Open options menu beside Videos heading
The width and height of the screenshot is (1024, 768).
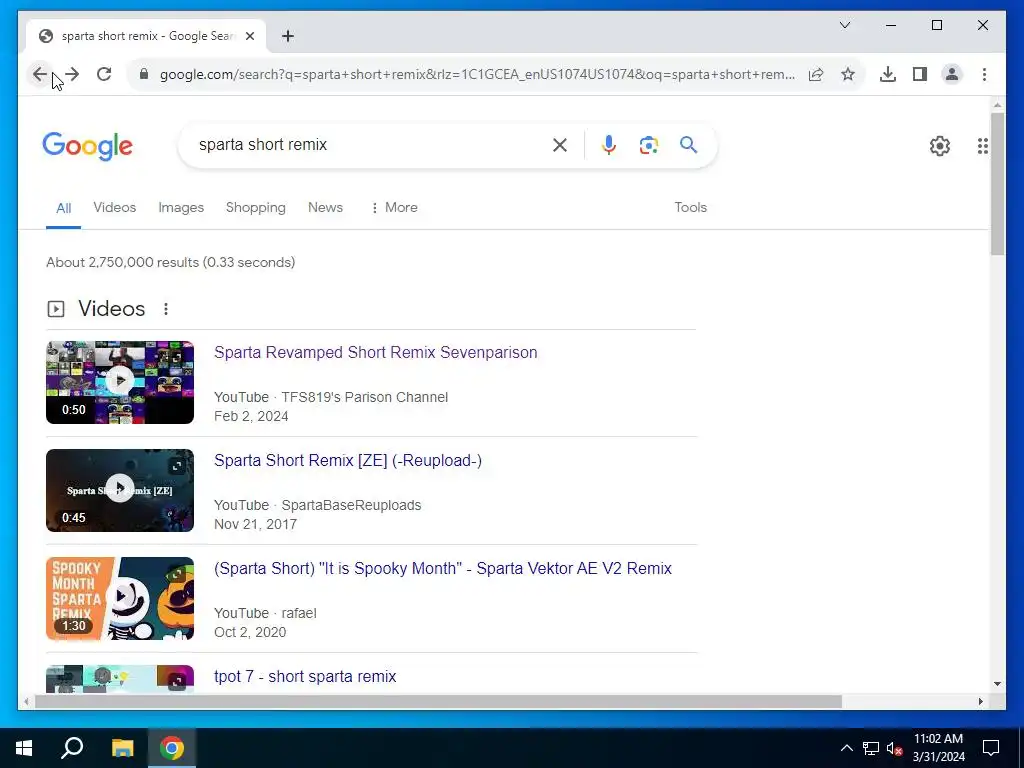(166, 309)
